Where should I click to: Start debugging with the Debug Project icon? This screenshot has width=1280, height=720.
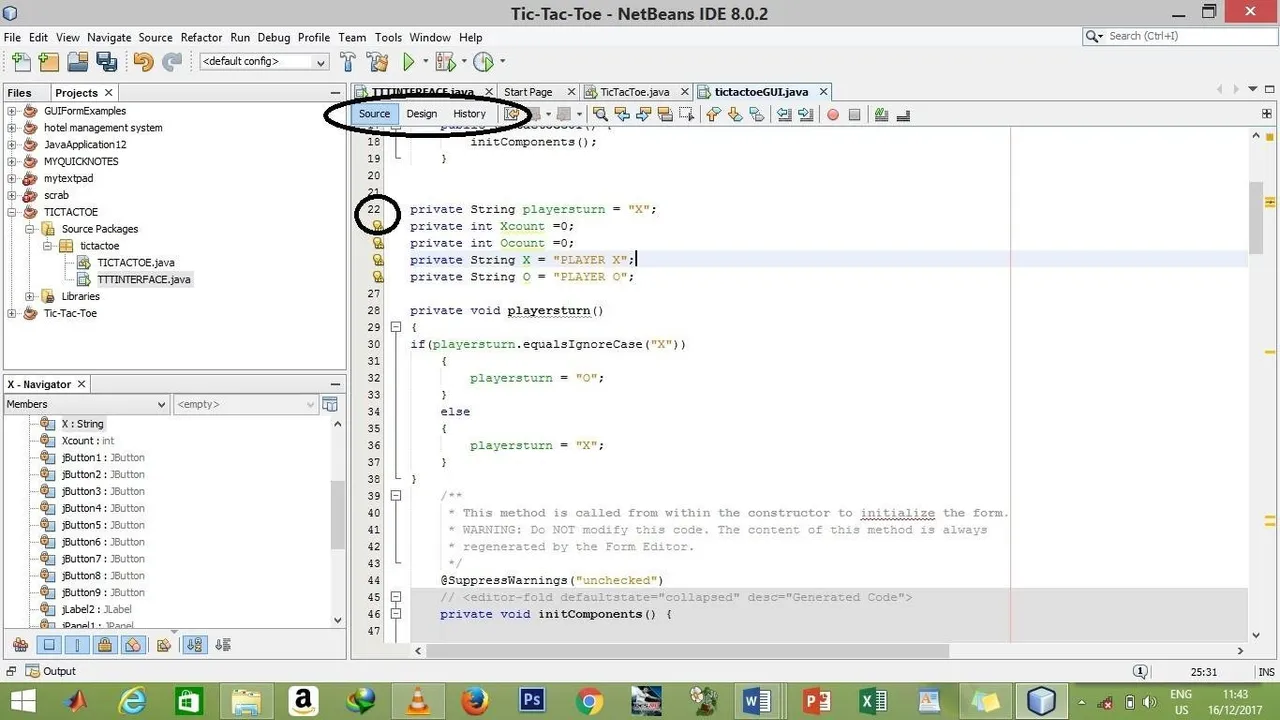(444, 62)
